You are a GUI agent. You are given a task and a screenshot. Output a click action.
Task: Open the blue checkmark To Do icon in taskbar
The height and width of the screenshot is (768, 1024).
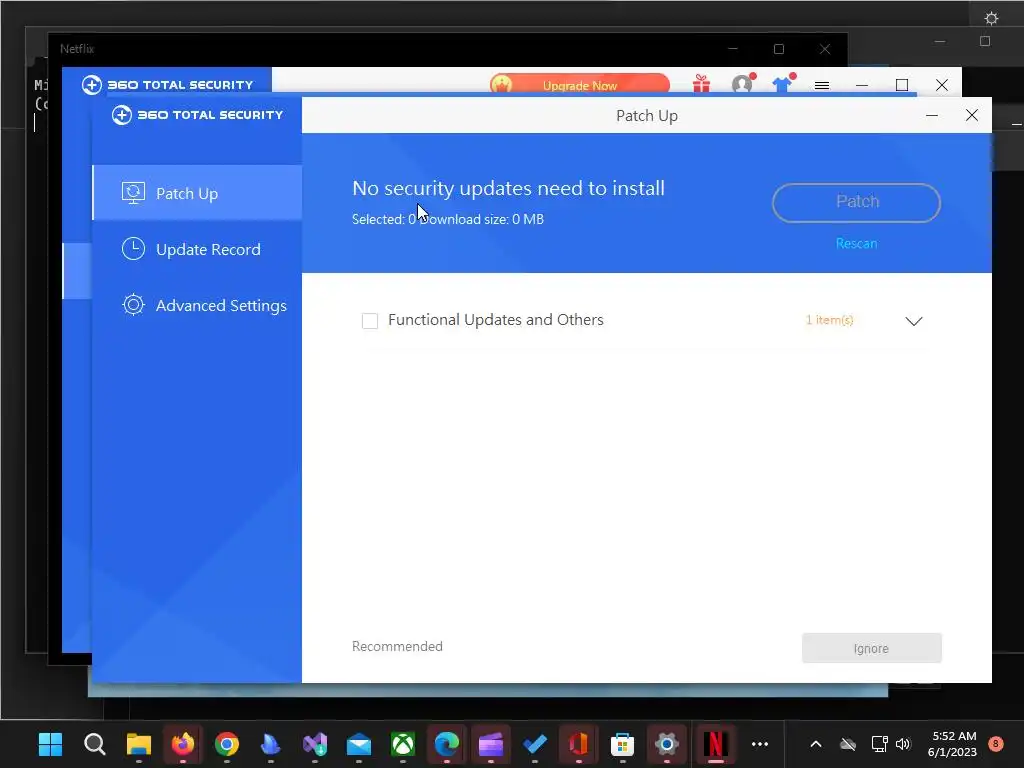pyautogui.click(x=535, y=744)
